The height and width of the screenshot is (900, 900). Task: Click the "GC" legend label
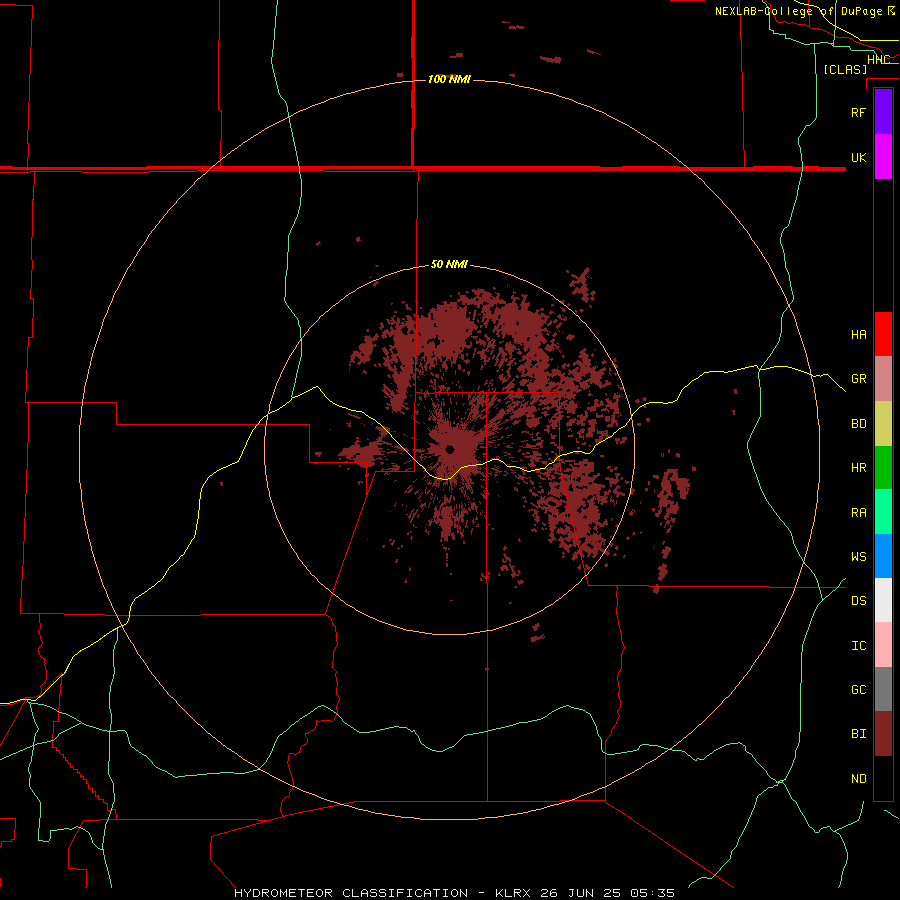click(859, 690)
